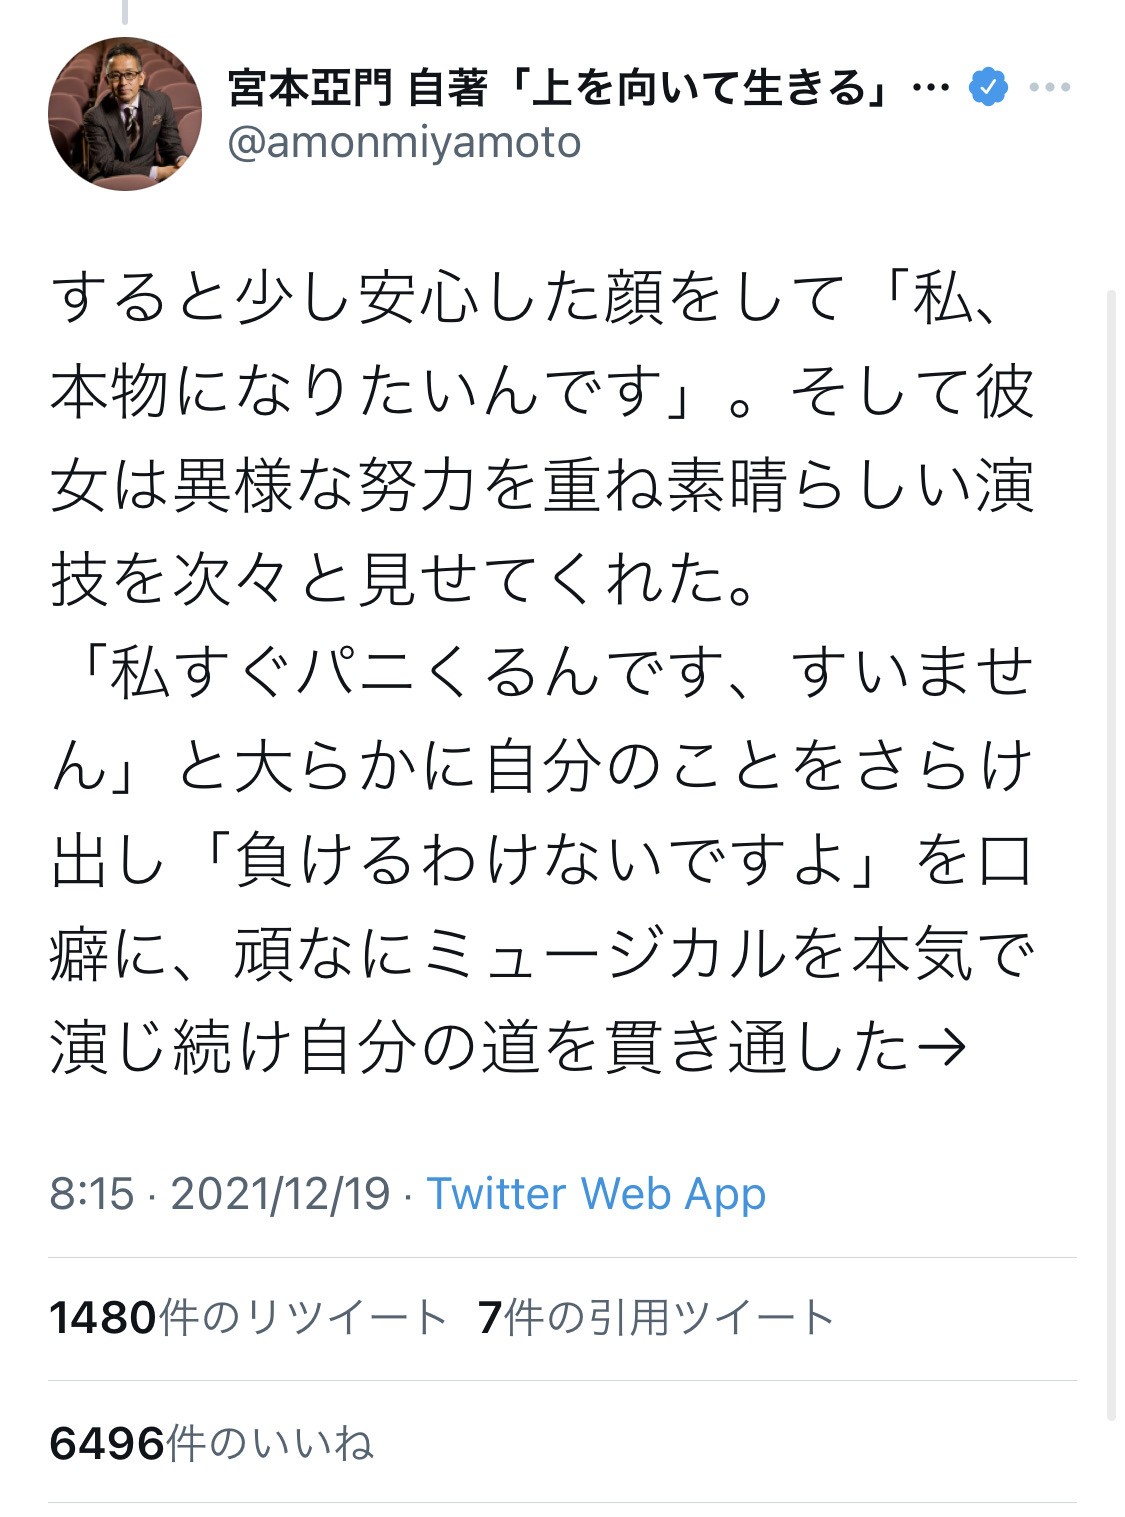Click the blue verified badge
Image resolution: width=1125 pixels, height=1517 pixels.
[988, 88]
